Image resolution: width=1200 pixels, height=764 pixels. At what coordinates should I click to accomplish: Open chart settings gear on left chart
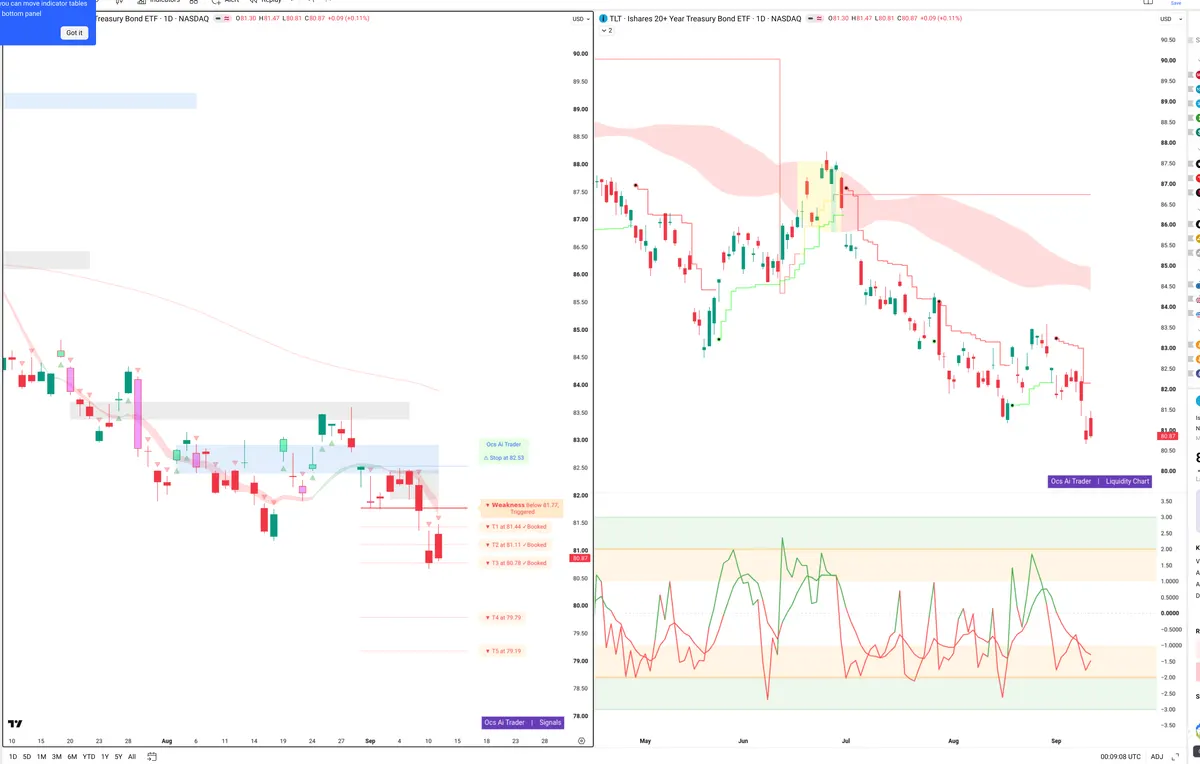pos(582,741)
